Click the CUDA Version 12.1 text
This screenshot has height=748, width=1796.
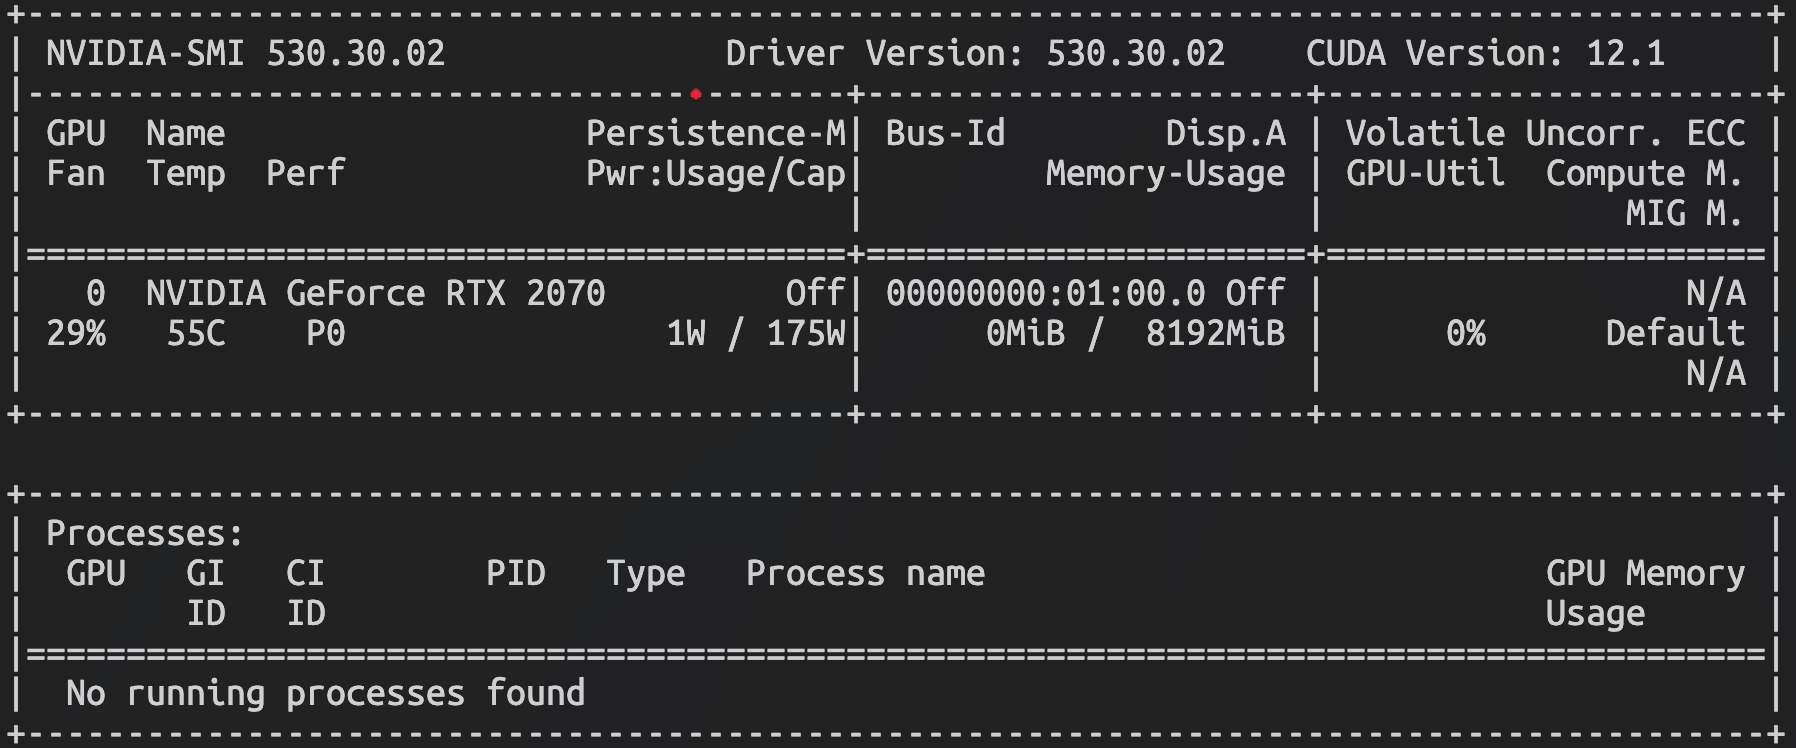tap(1485, 53)
